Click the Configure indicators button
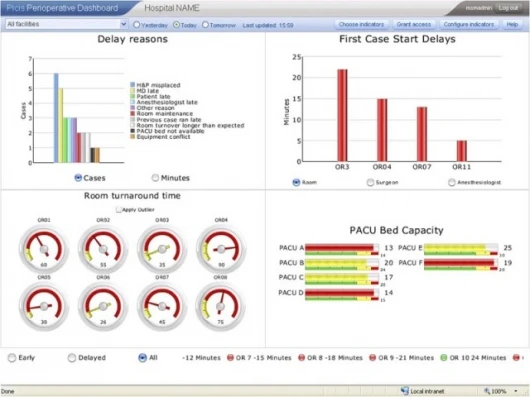Image resolution: width=530 pixels, height=397 pixels. pos(468,24)
